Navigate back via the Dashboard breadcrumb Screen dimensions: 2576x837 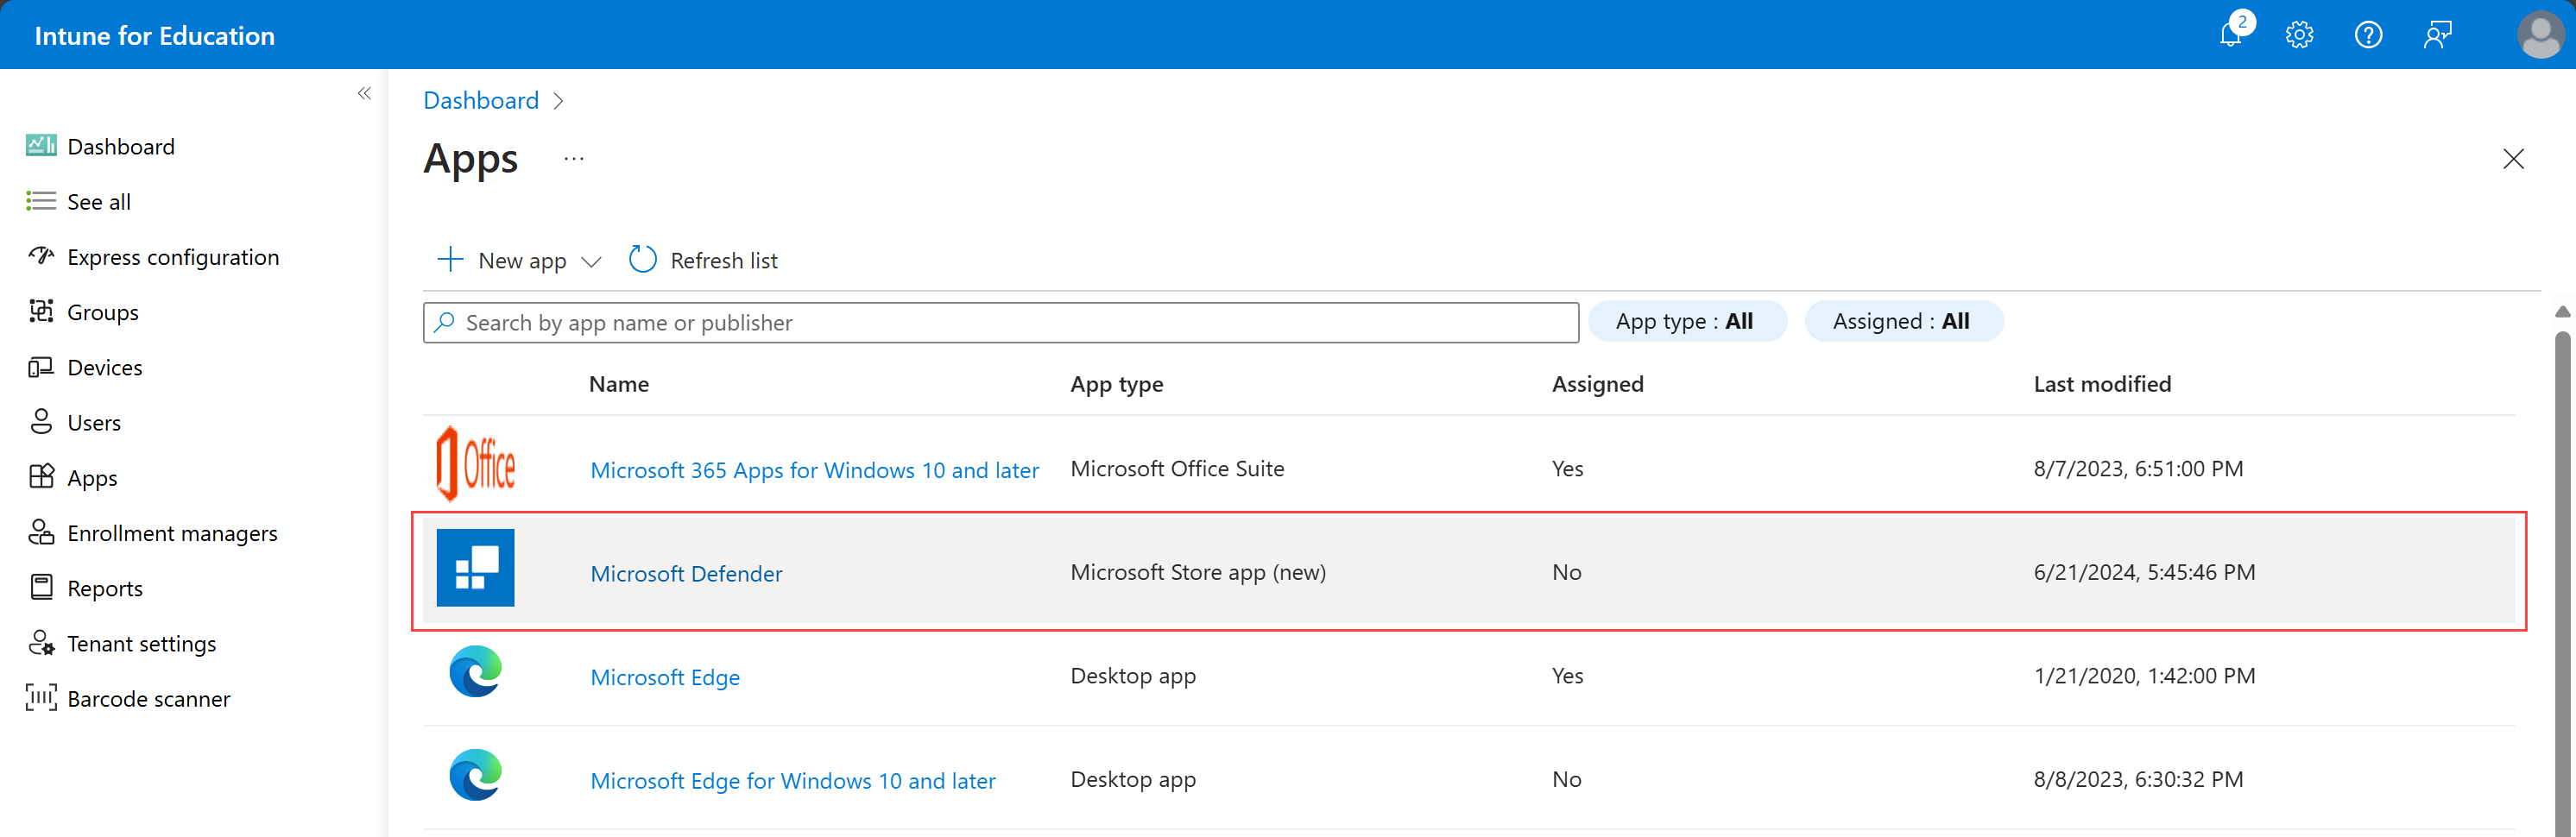[481, 100]
